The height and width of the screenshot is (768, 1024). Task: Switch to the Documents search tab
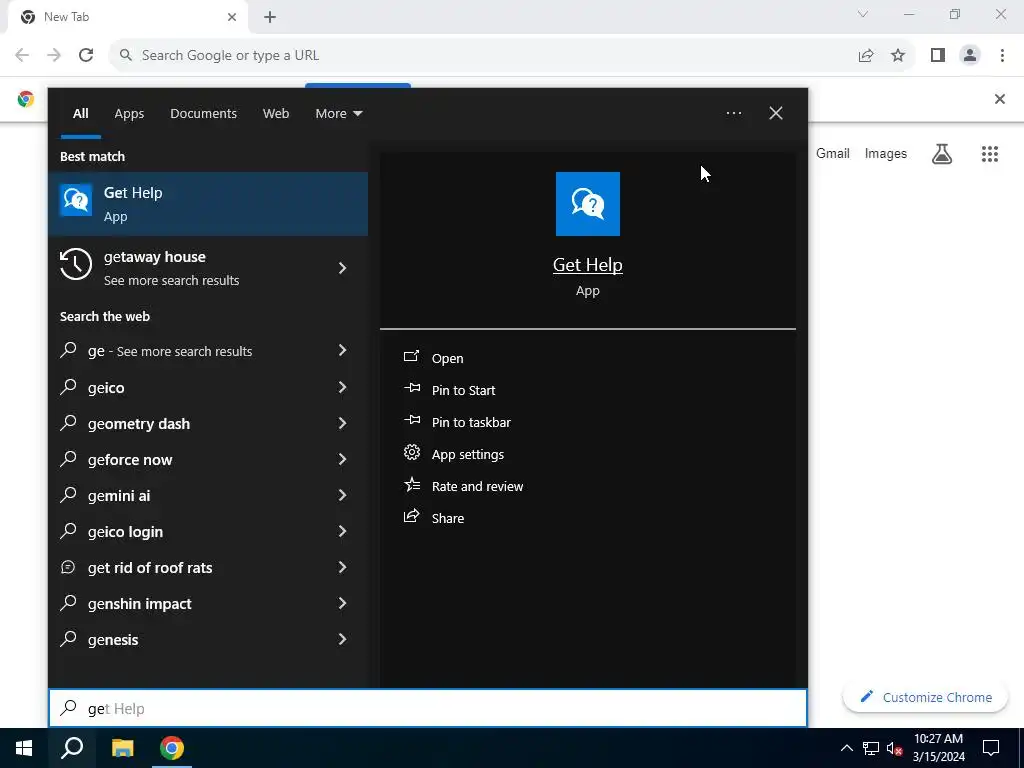point(203,114)
